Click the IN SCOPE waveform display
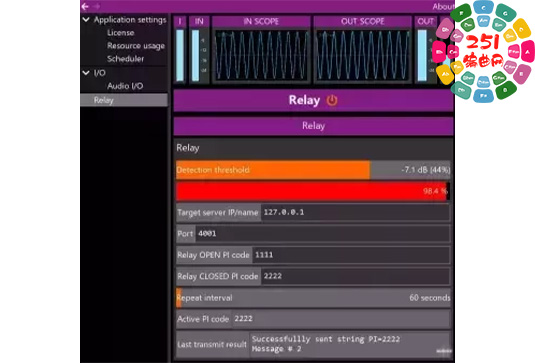This screenshot has height=363, width=535. [261, 56]
